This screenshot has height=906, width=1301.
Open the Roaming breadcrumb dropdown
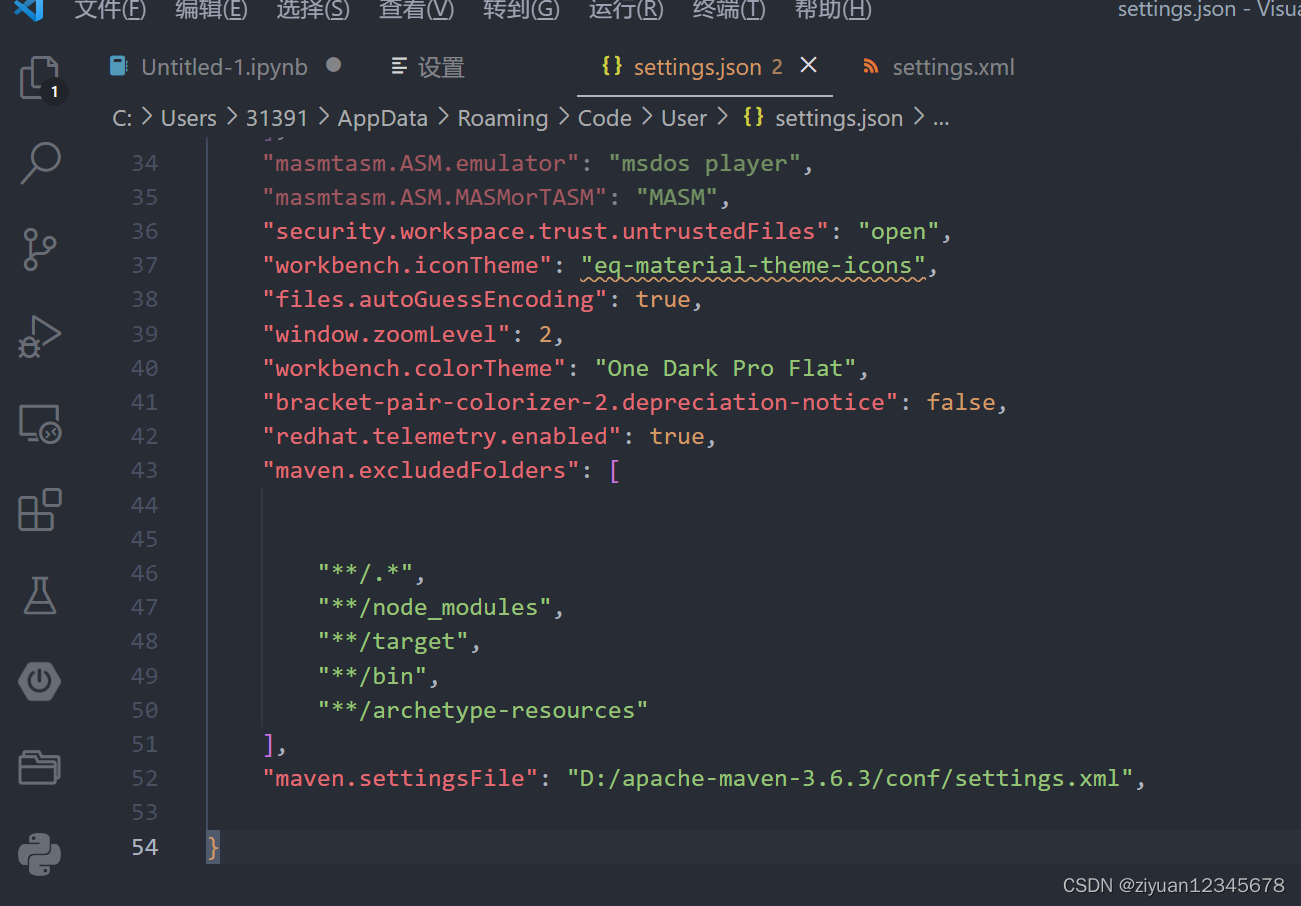coord(502,117)
